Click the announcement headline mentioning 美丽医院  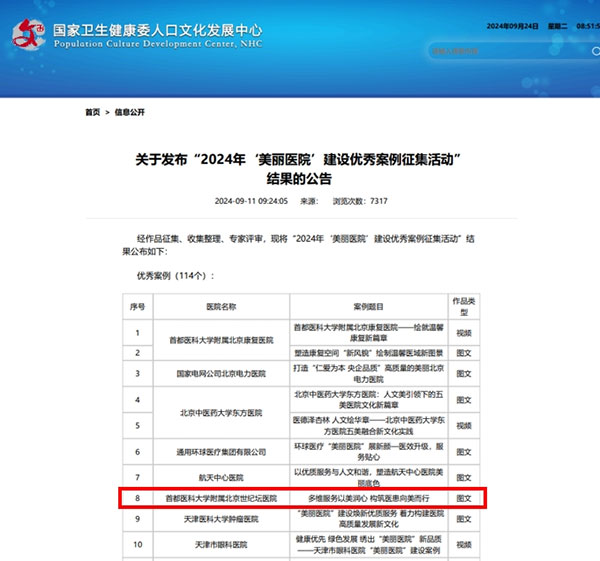click(x=298, y=169)
